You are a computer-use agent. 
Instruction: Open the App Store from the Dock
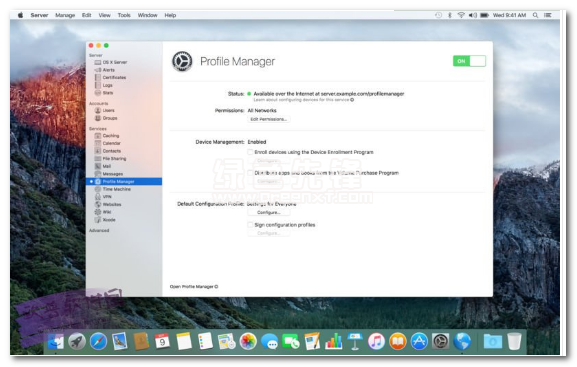click(419, 342)
